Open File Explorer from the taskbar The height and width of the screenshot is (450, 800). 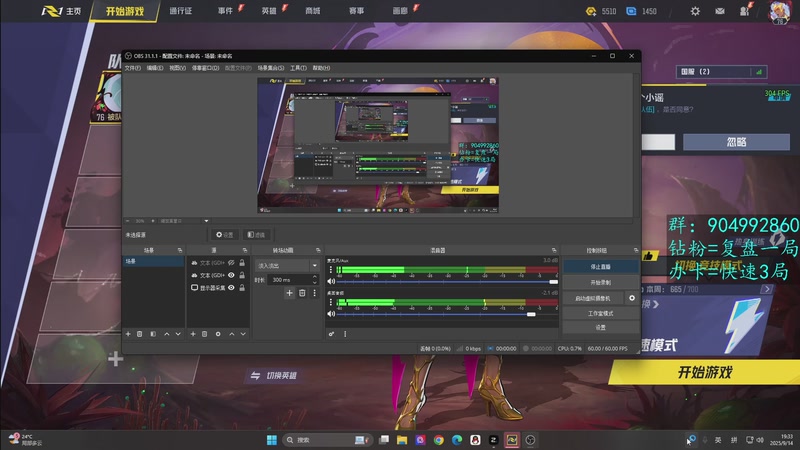pos(402,440)
